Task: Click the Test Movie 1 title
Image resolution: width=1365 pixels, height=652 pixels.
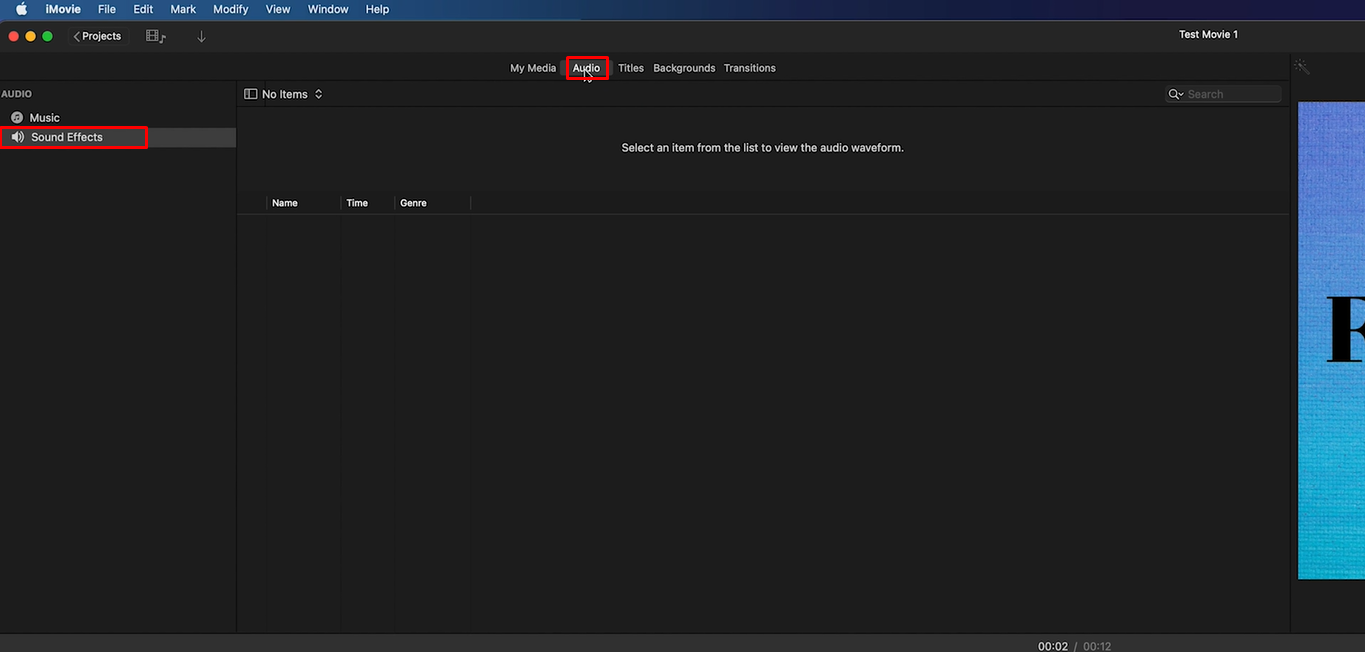Action: pos(1208,35)
